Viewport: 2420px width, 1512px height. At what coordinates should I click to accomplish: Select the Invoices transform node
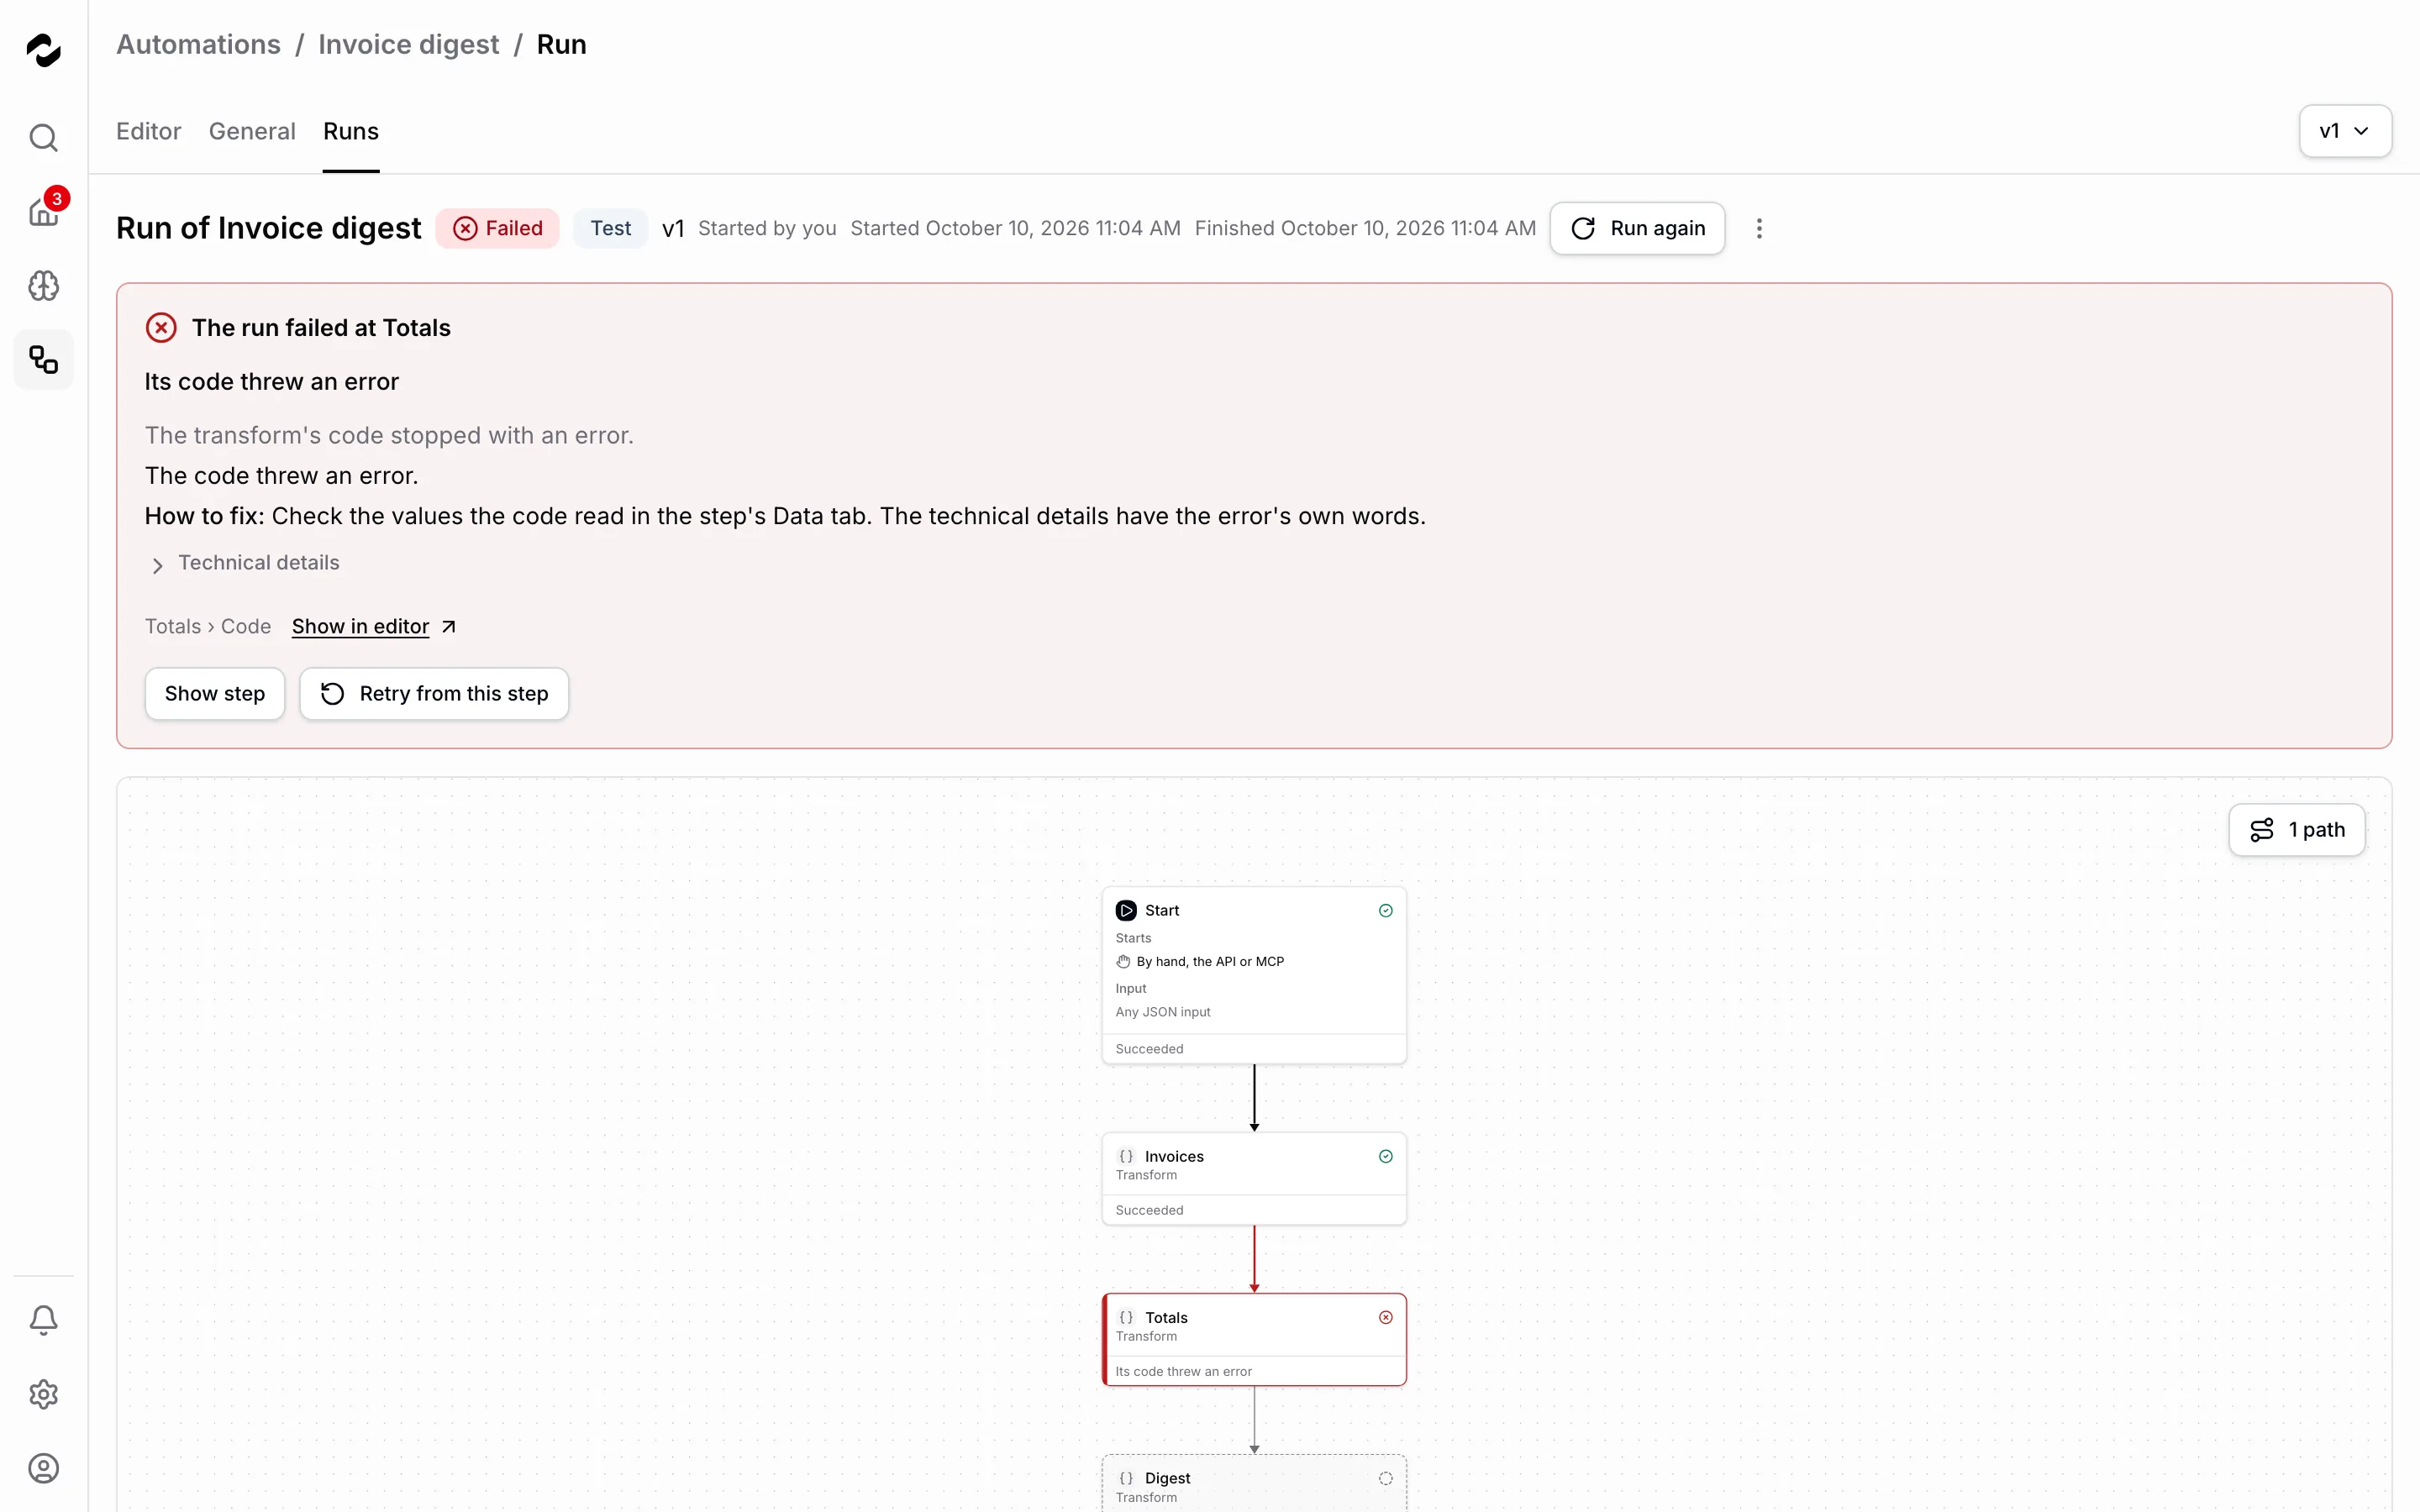tap(1254, 1179)
